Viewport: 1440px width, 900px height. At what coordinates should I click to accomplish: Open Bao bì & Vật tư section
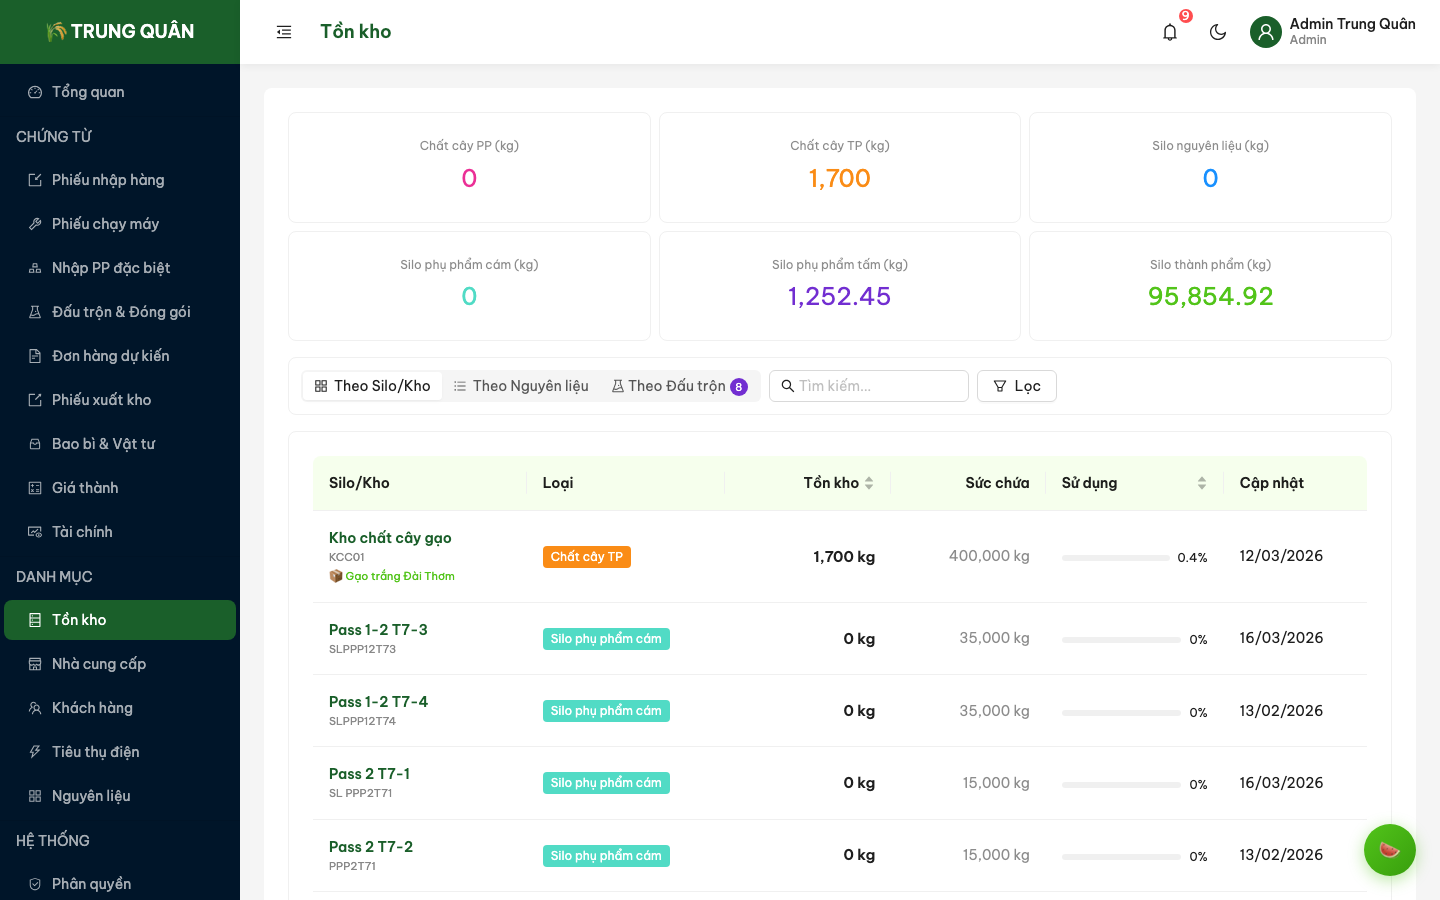point(103,444)
